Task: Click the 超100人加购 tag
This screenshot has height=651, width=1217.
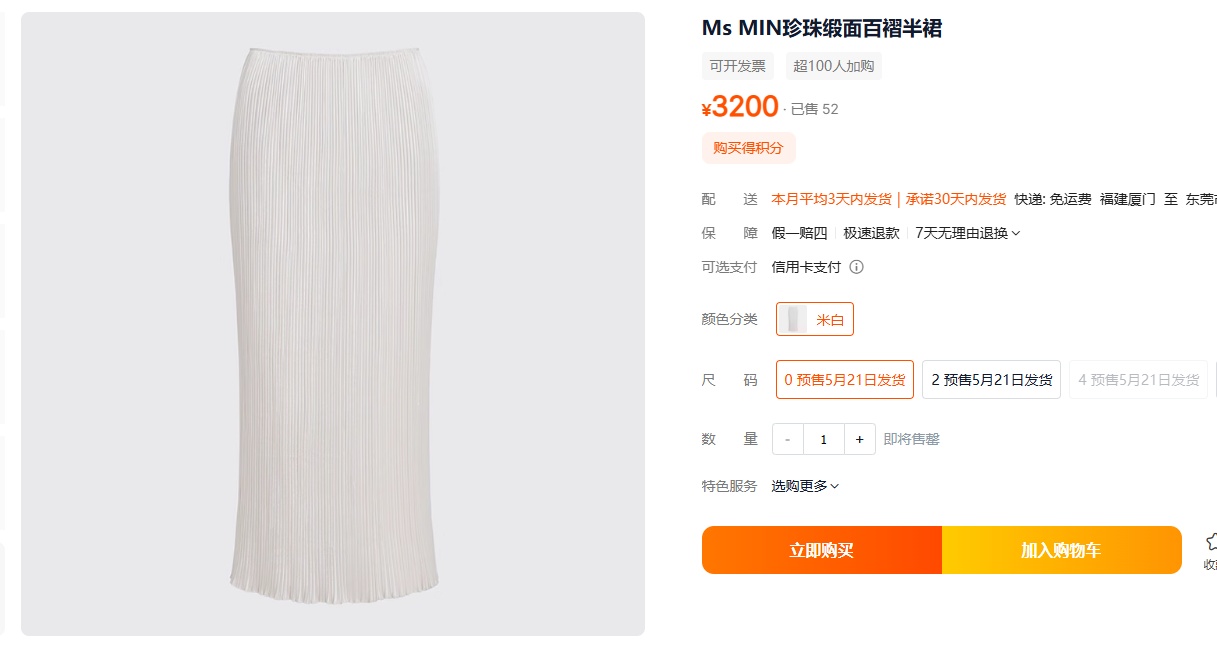Action: pyautogui.click(x=834, y=66)
